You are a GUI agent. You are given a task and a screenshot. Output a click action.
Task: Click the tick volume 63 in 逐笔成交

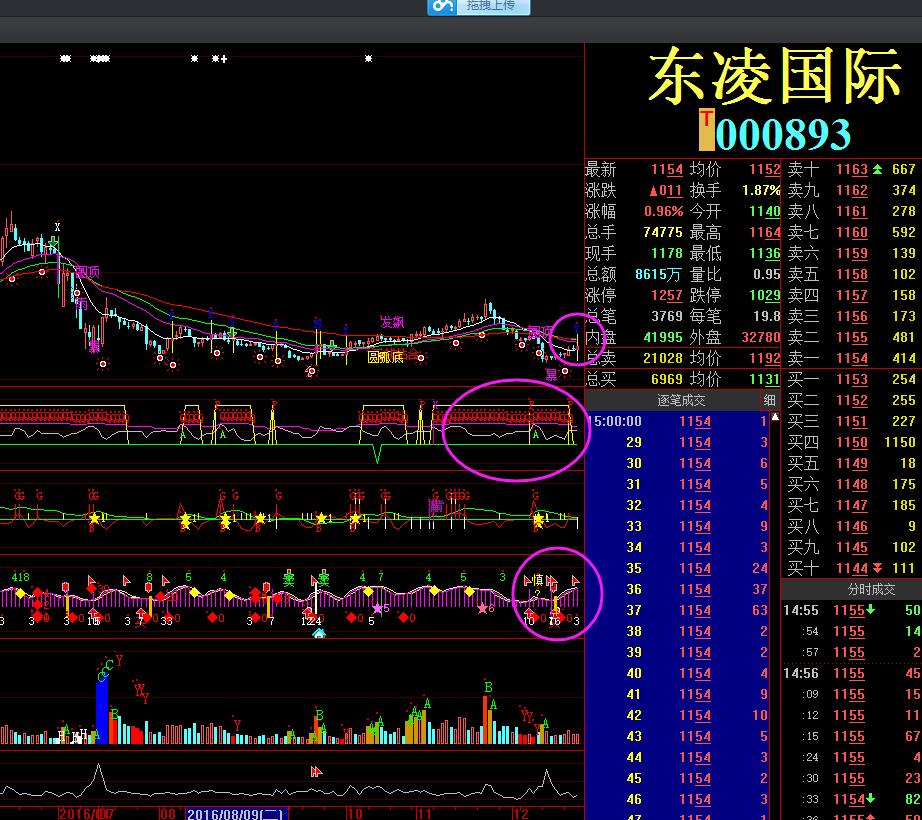coord(760,610)
